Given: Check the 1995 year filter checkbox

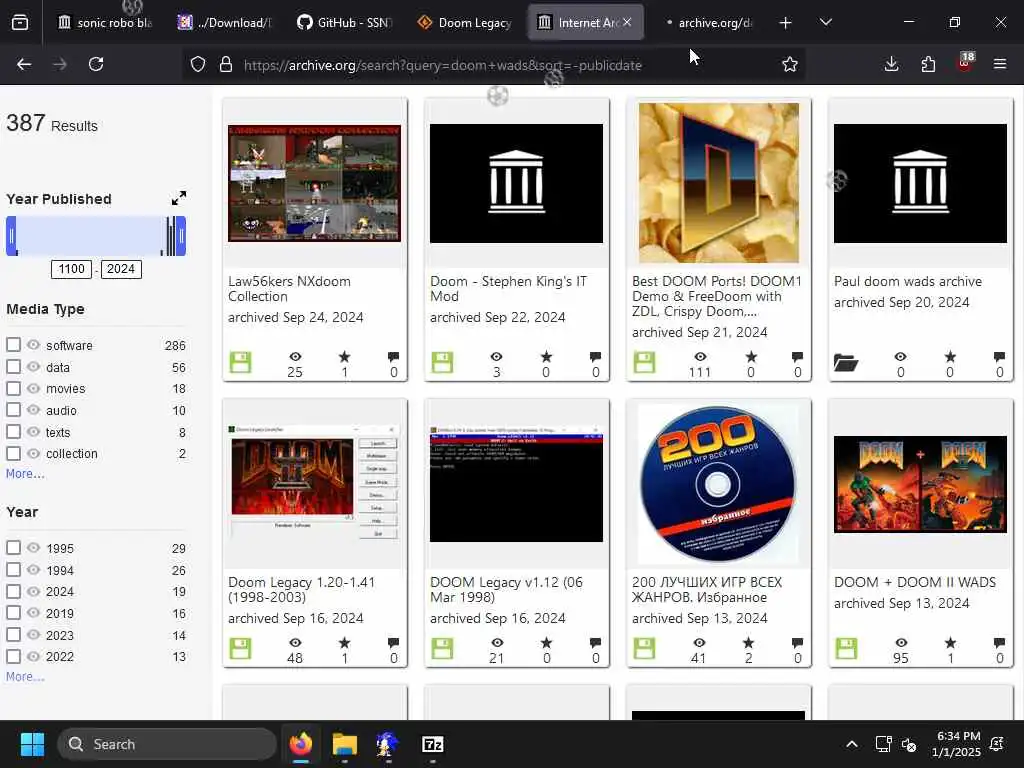Looking at the screenshot, I should click(x=13, y=547).
